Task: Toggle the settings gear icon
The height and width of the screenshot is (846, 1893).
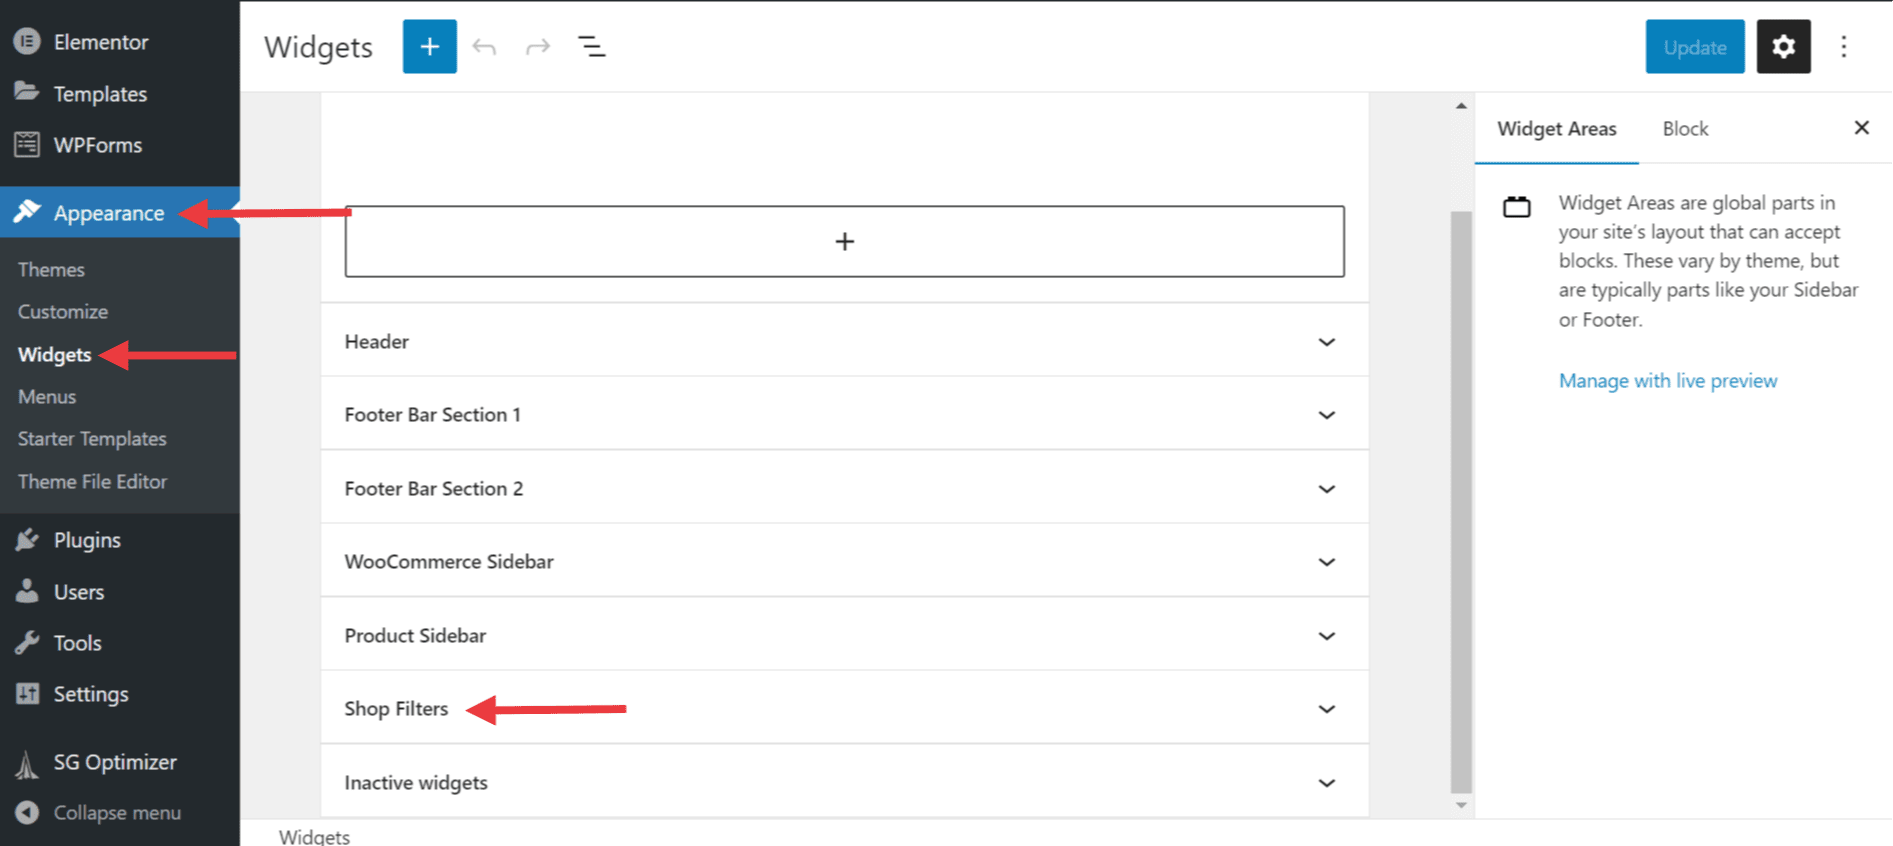Action: point(1783,47)
